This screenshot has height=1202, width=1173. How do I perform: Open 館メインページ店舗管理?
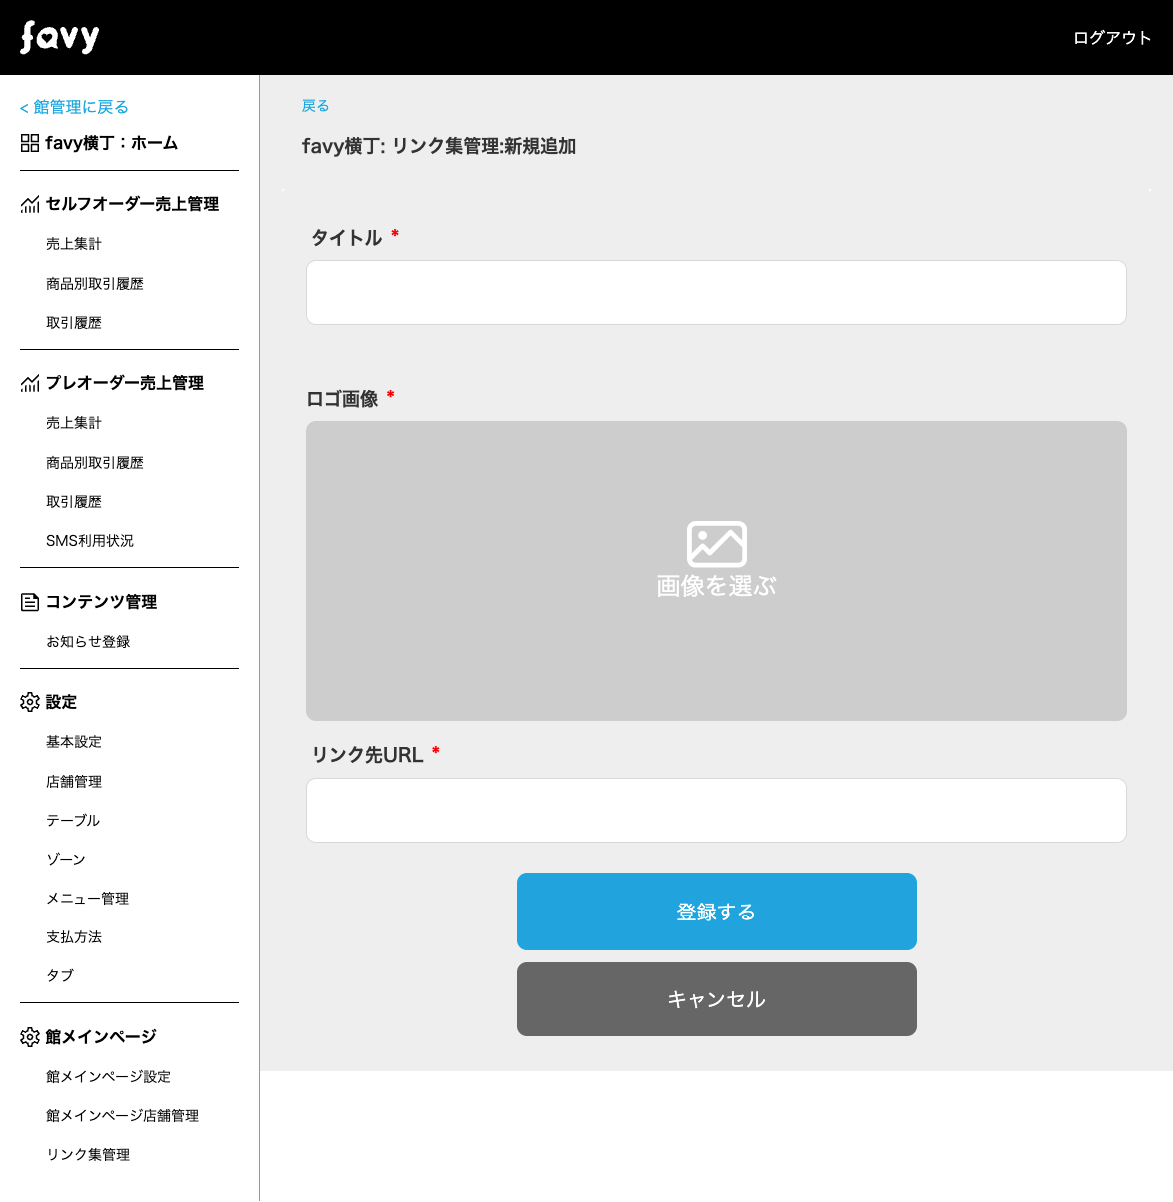tap(123, 1116)
